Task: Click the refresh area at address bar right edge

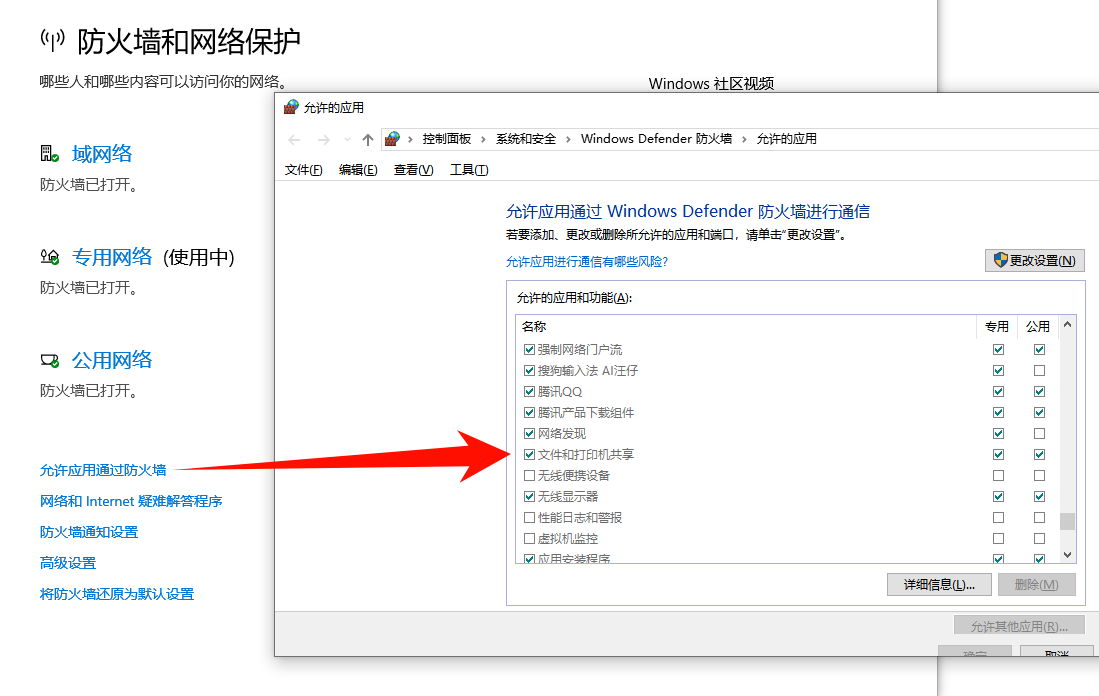Action: click(x=1093, y=139)
